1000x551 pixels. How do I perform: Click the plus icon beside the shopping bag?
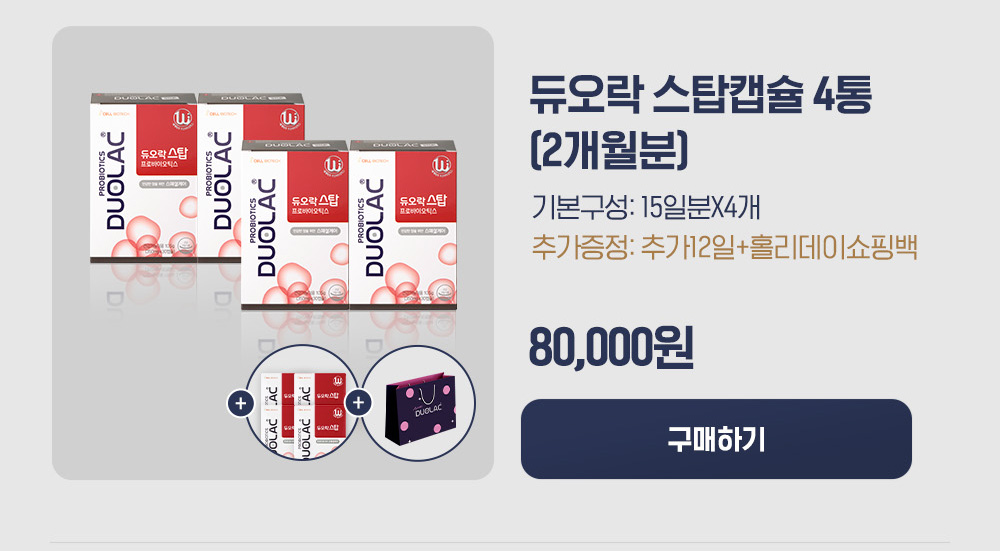[x=358, y=402]
